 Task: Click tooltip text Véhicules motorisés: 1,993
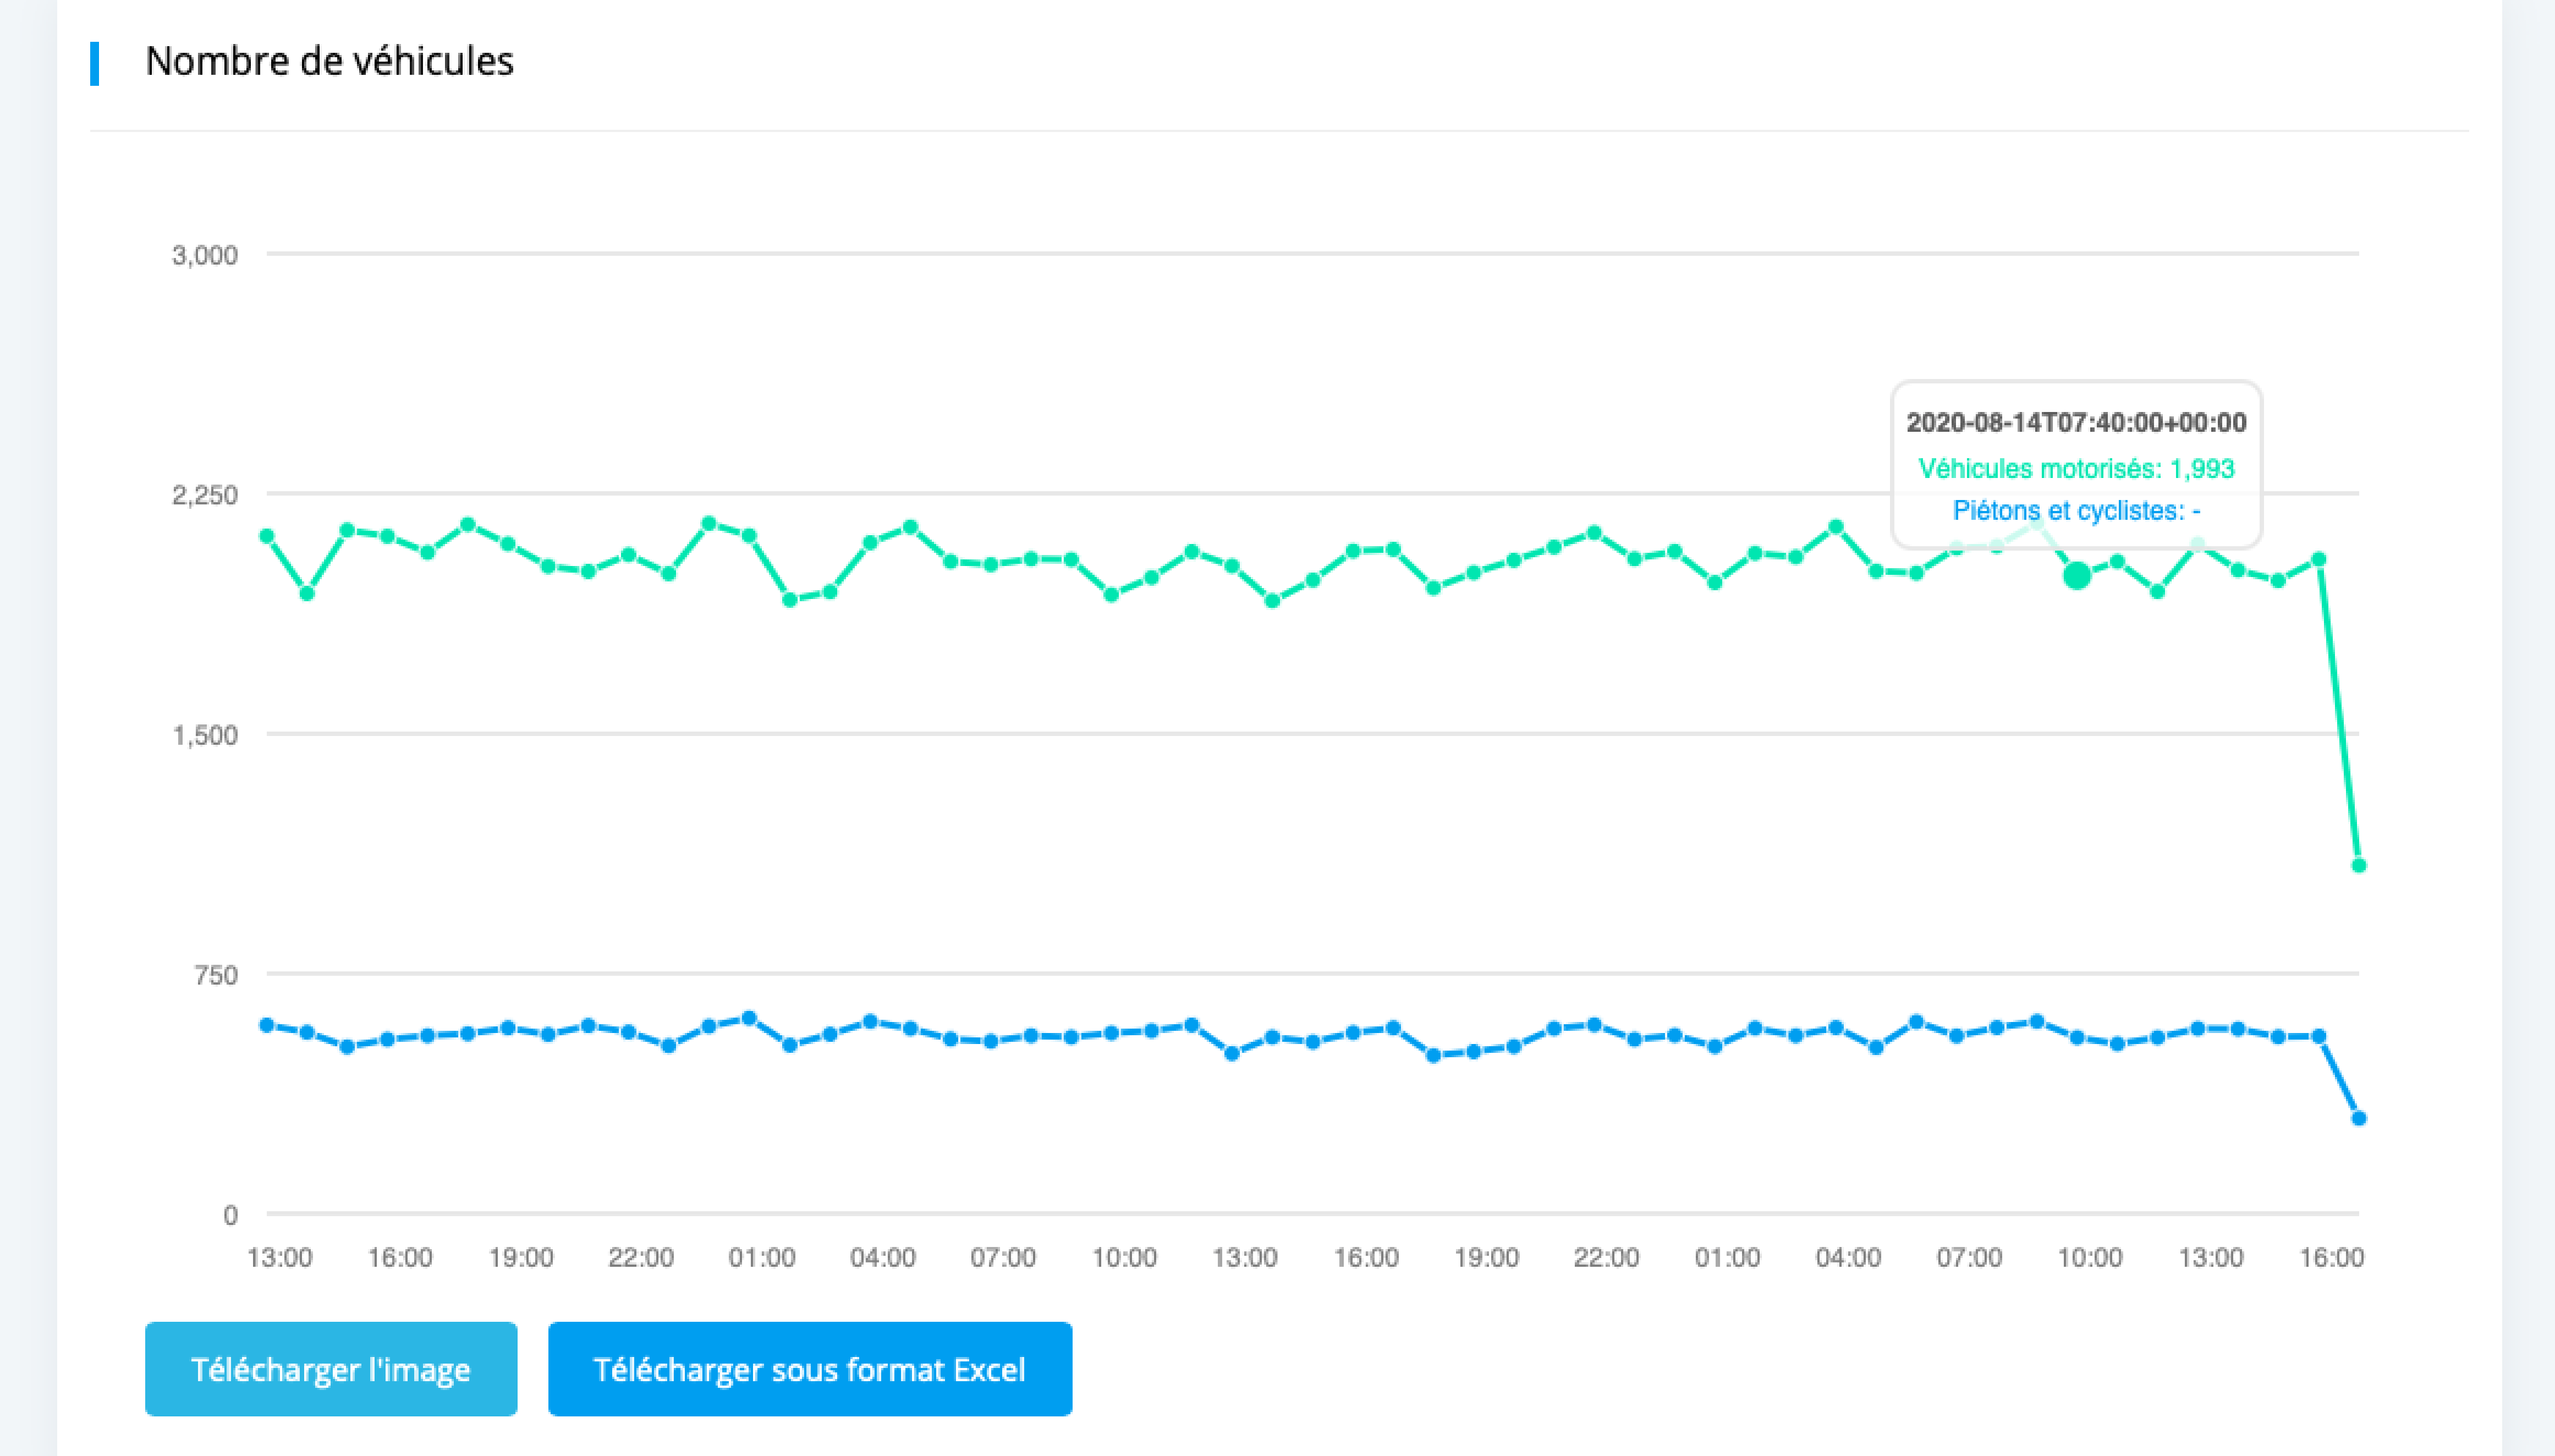(2076, 468)
